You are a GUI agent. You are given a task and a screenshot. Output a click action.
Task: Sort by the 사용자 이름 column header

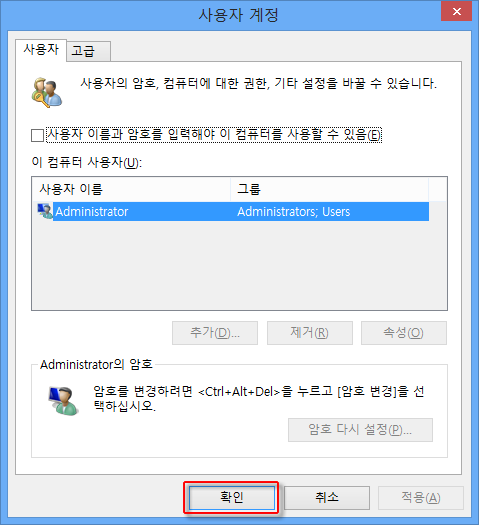tap(131, 189)
